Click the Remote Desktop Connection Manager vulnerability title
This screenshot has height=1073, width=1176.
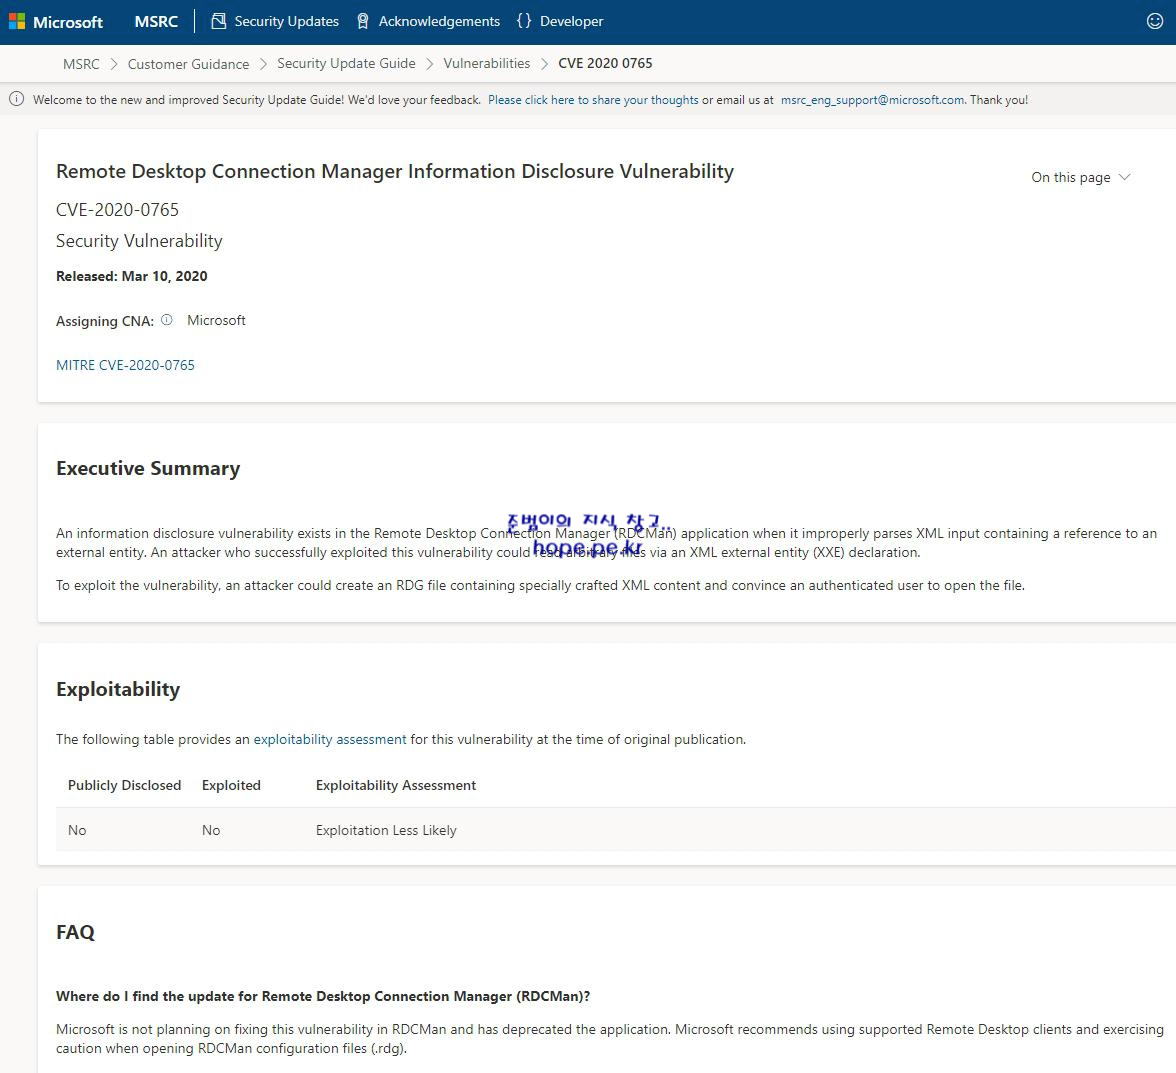pos(395,172)
